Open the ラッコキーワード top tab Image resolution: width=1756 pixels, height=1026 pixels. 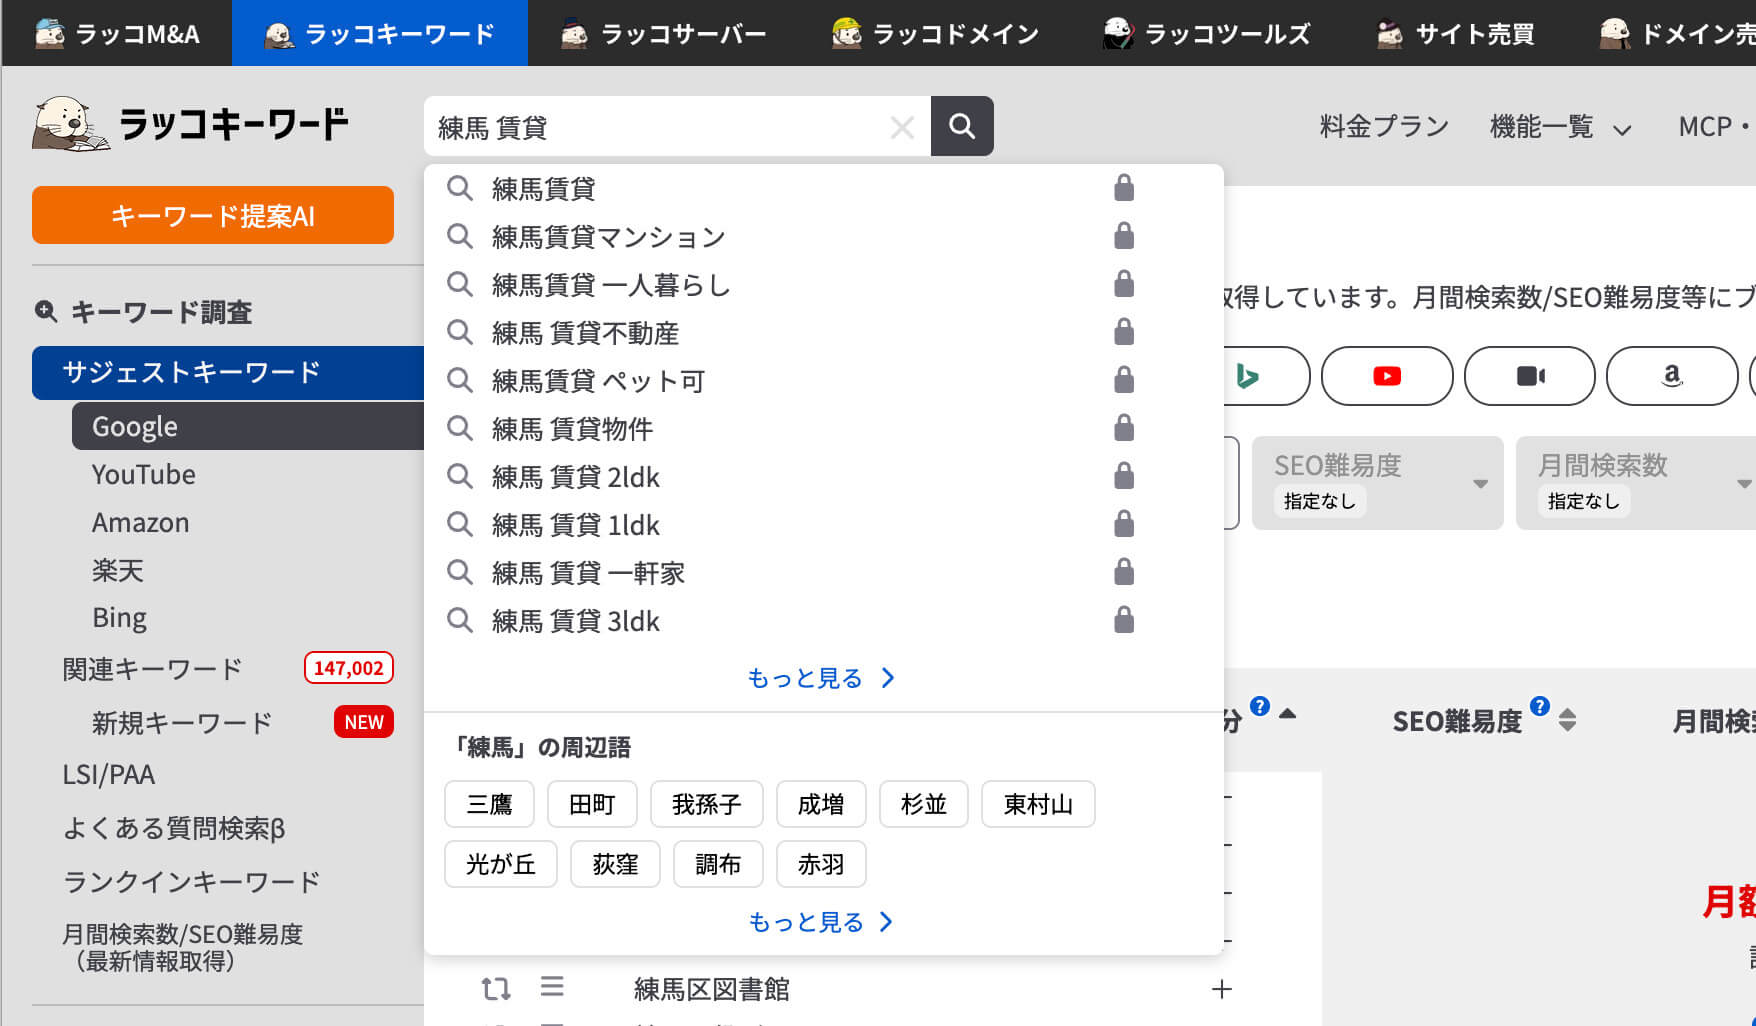tap(380, 33)
